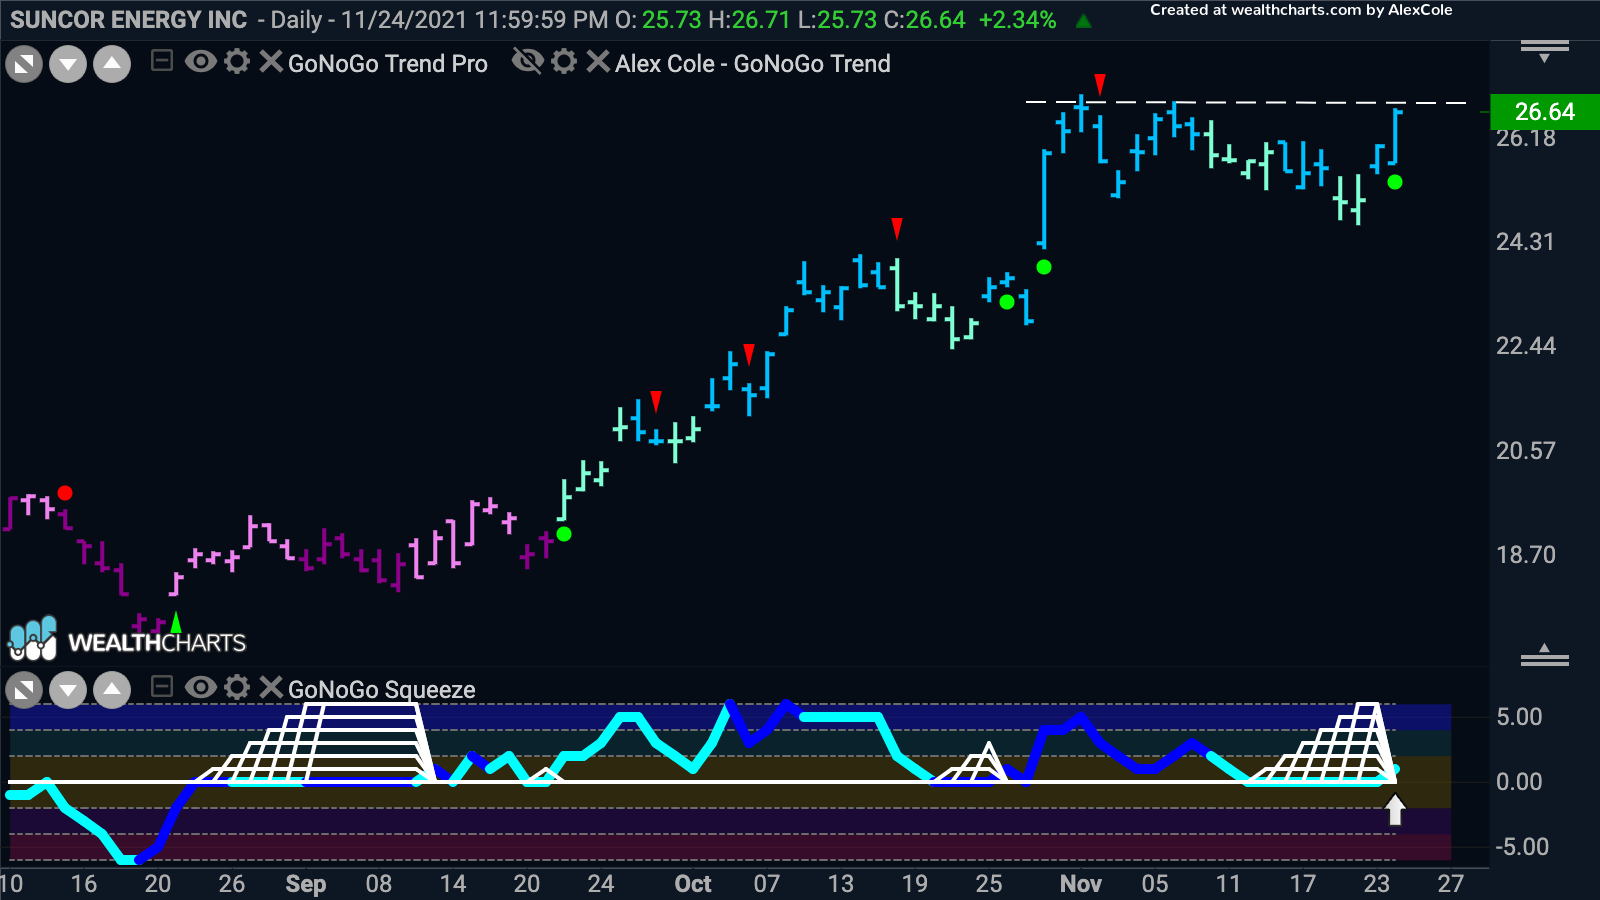Image resolution: width=1600 pixels, height=900 pixels.
Task: Open GoNoGo Trend Pro settings gear
Action: point(237,62)
